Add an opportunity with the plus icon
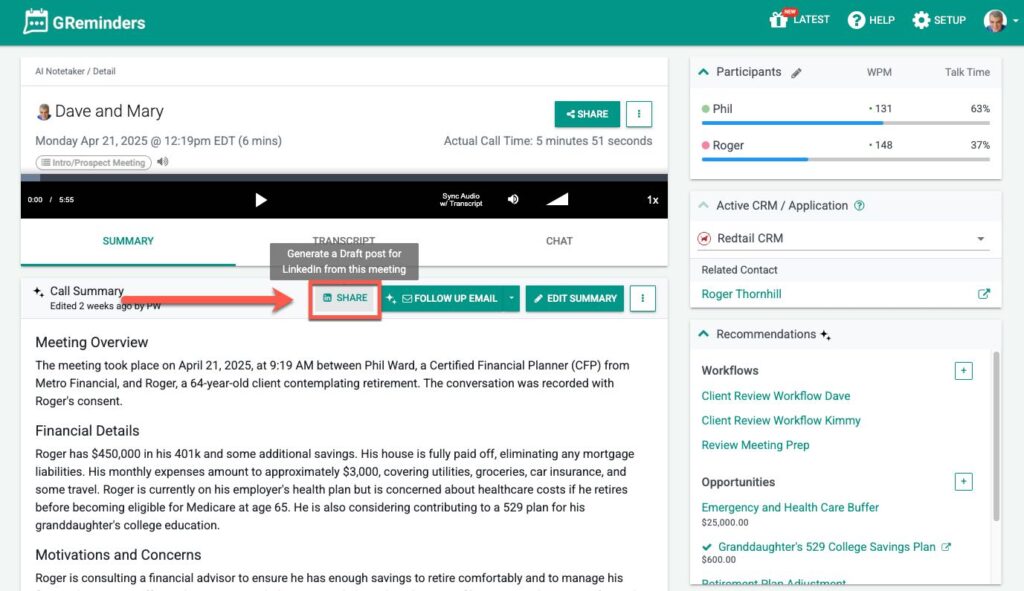 click(963, 482)
